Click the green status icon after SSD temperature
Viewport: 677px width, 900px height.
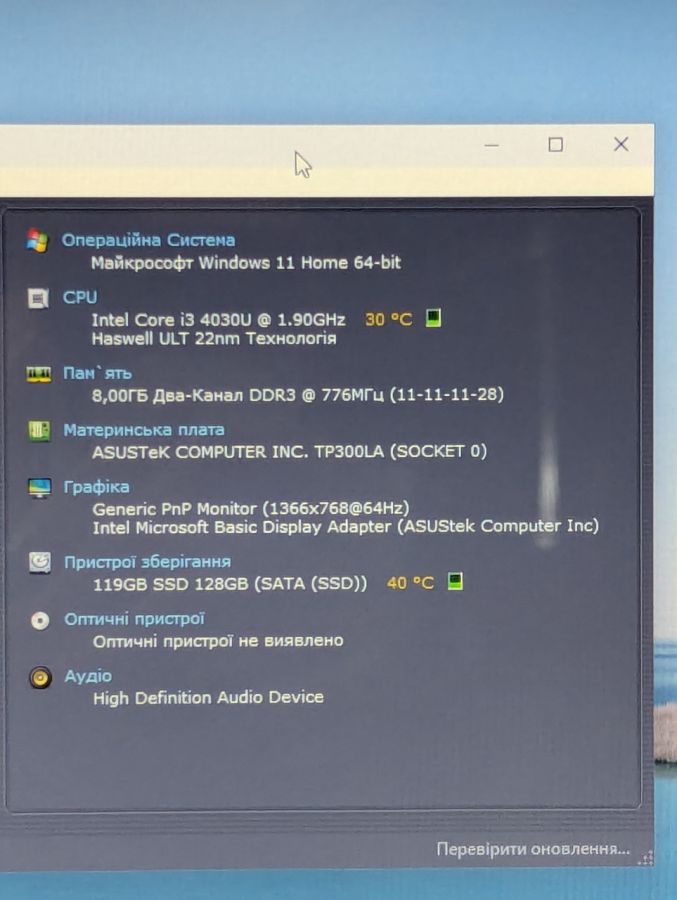[x=455, y=581]
